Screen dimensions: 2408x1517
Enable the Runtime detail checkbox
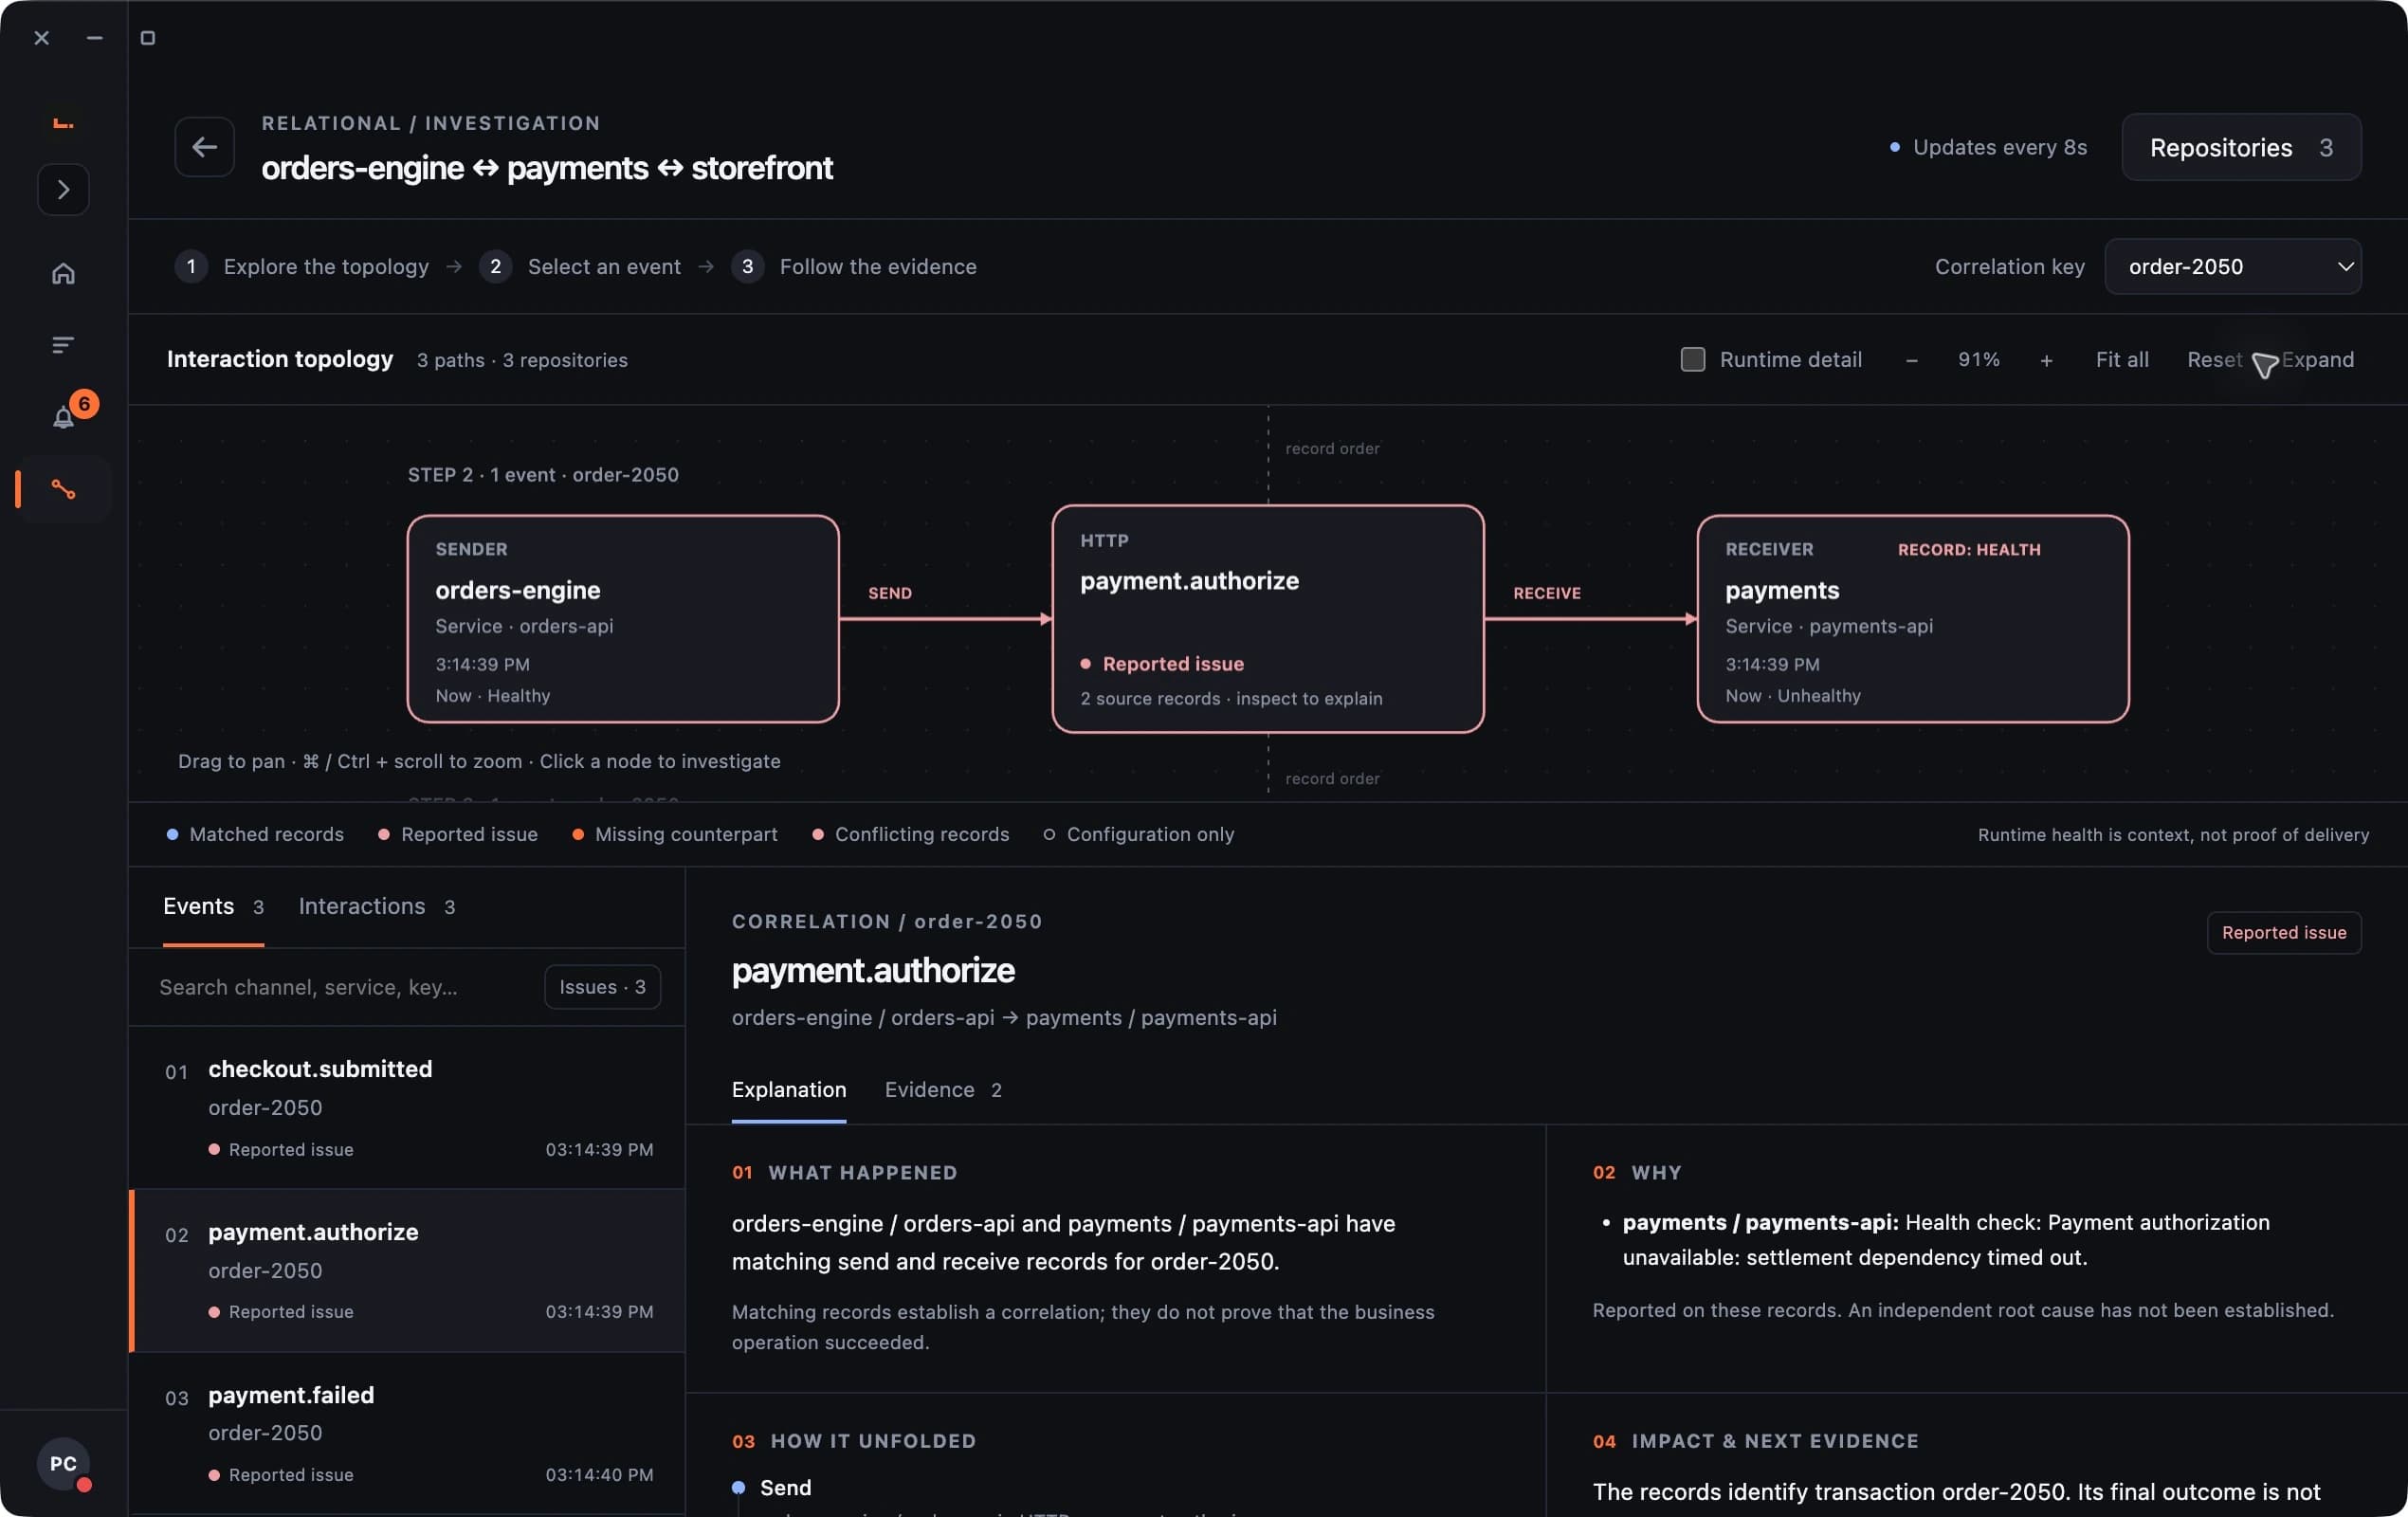[1692, 359]
